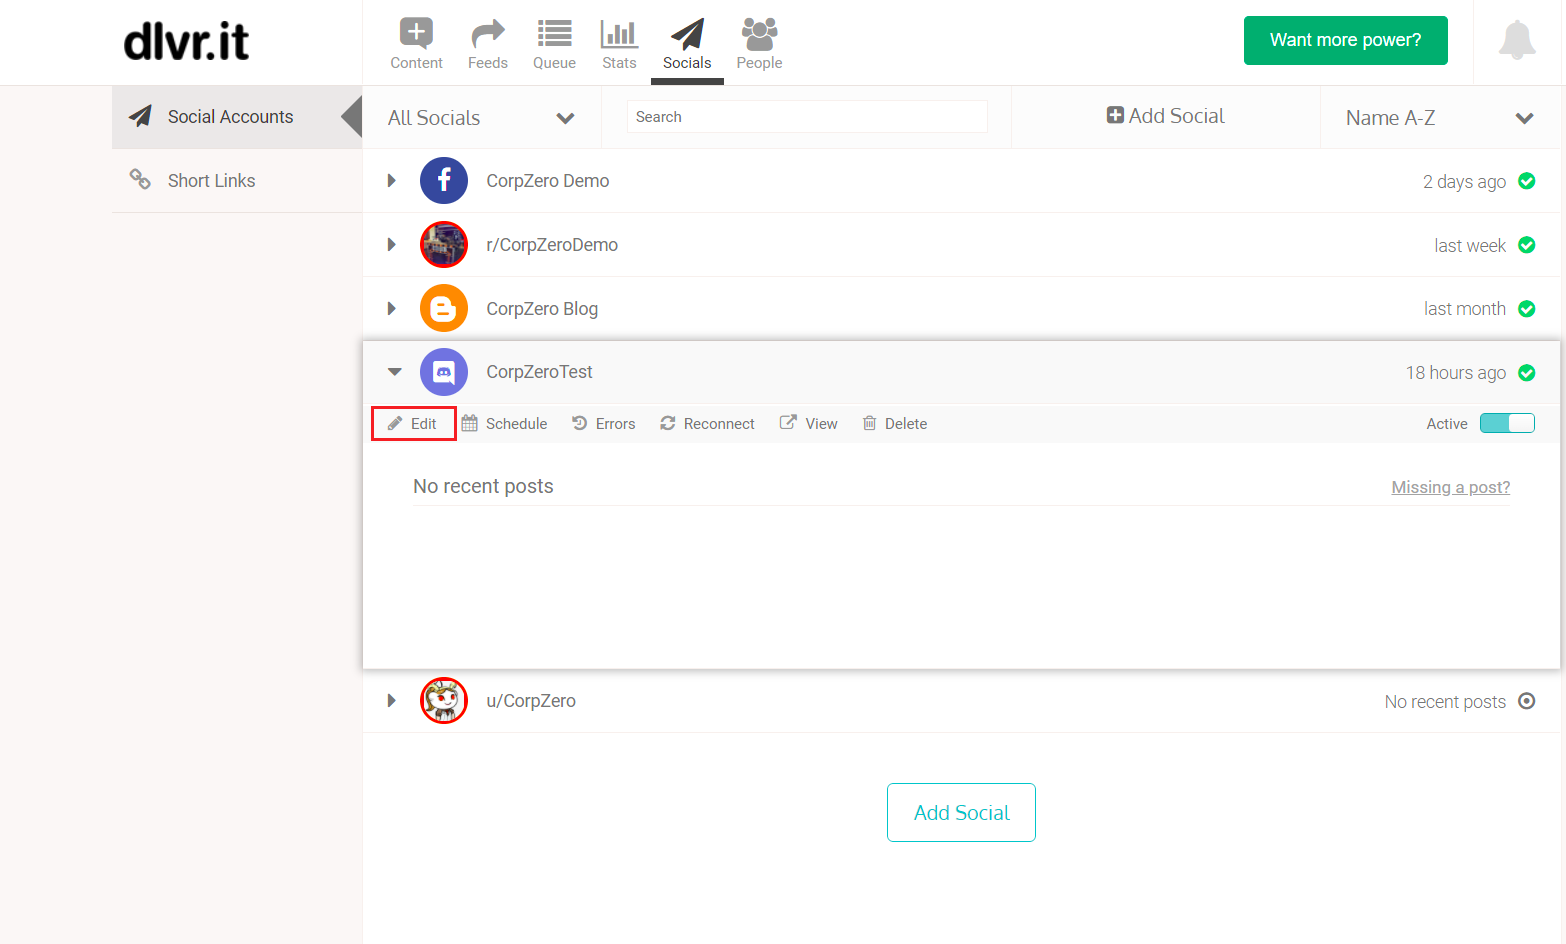This screenshot has height=944, width=1566.
Task: View the Stats chart icon
Action: pos(619,34)
